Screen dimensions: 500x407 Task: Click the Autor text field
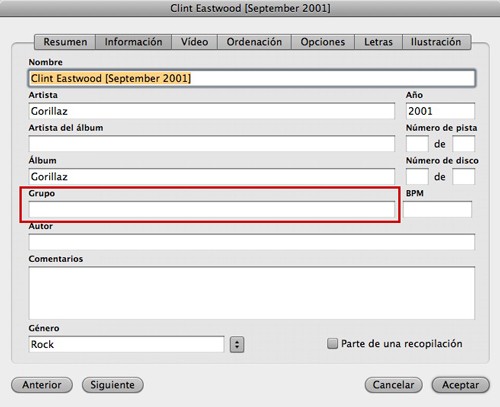click(252, 242)
